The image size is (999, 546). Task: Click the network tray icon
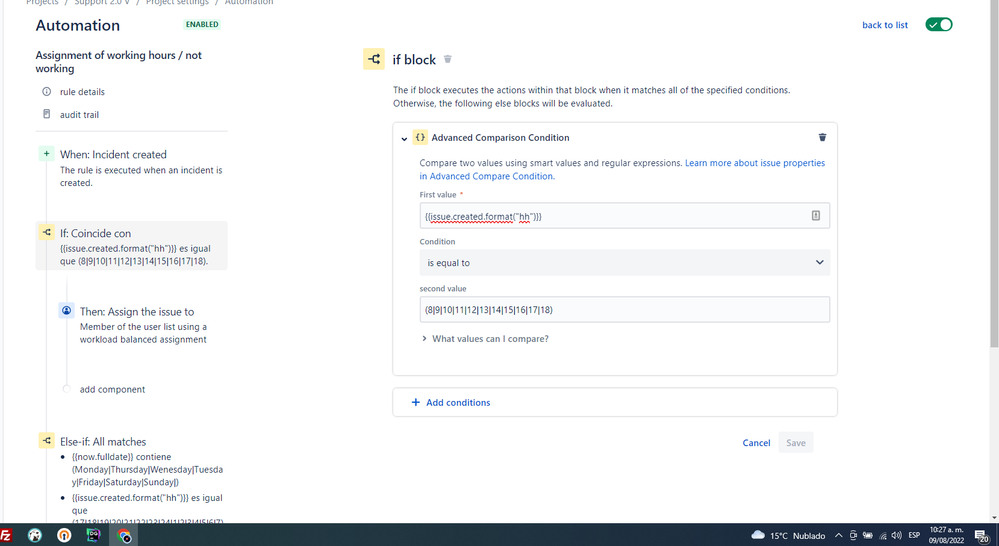tap(882, 536)
